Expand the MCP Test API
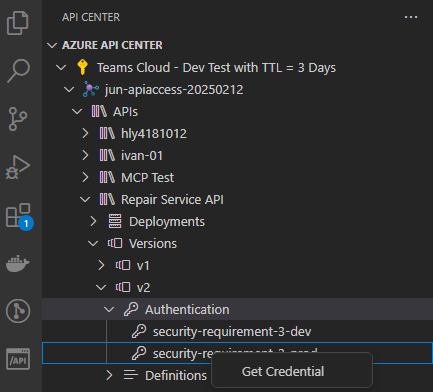433x392 pixels. point(85,177)
